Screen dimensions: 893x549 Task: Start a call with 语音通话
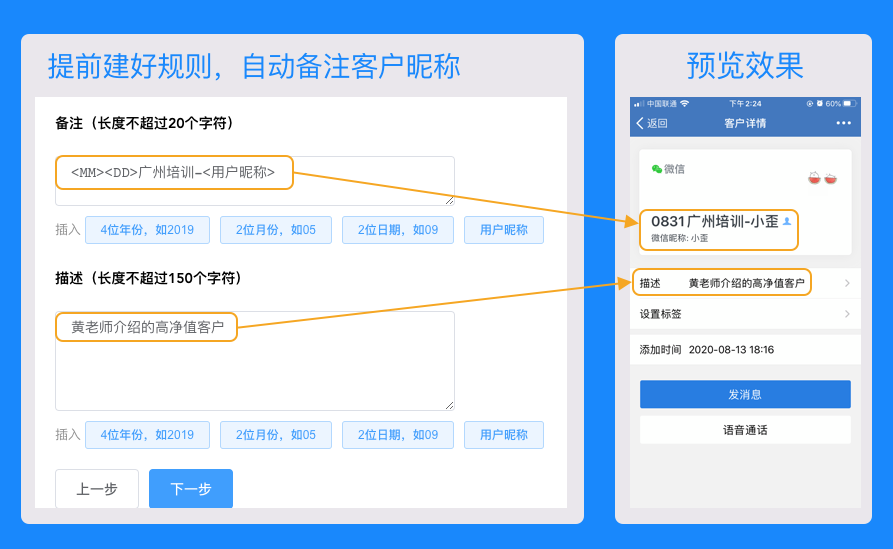pos(745,430)
